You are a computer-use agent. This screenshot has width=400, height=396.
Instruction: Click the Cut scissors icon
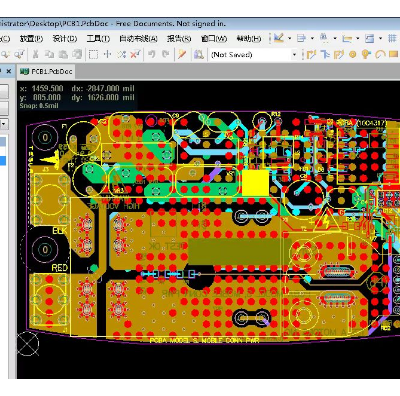pyautogui.click(x=35, y=54)
